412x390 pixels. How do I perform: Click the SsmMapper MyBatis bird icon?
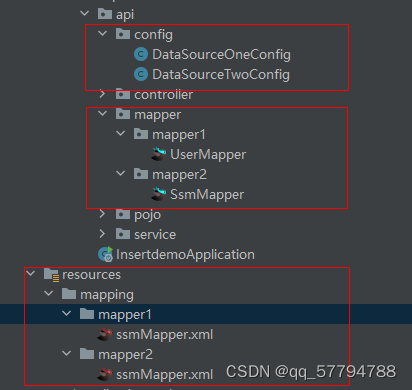tap(159, 194)
